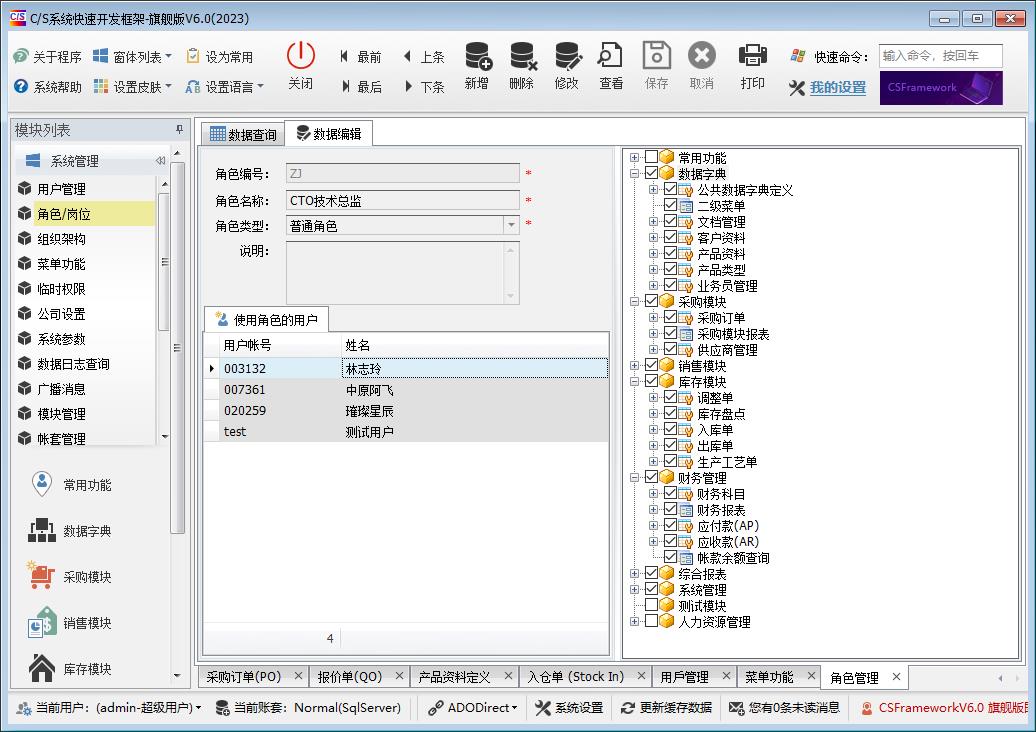Click the 新增 (Add) database icon
1036x732 pixels.
click(x=477, y=58)
